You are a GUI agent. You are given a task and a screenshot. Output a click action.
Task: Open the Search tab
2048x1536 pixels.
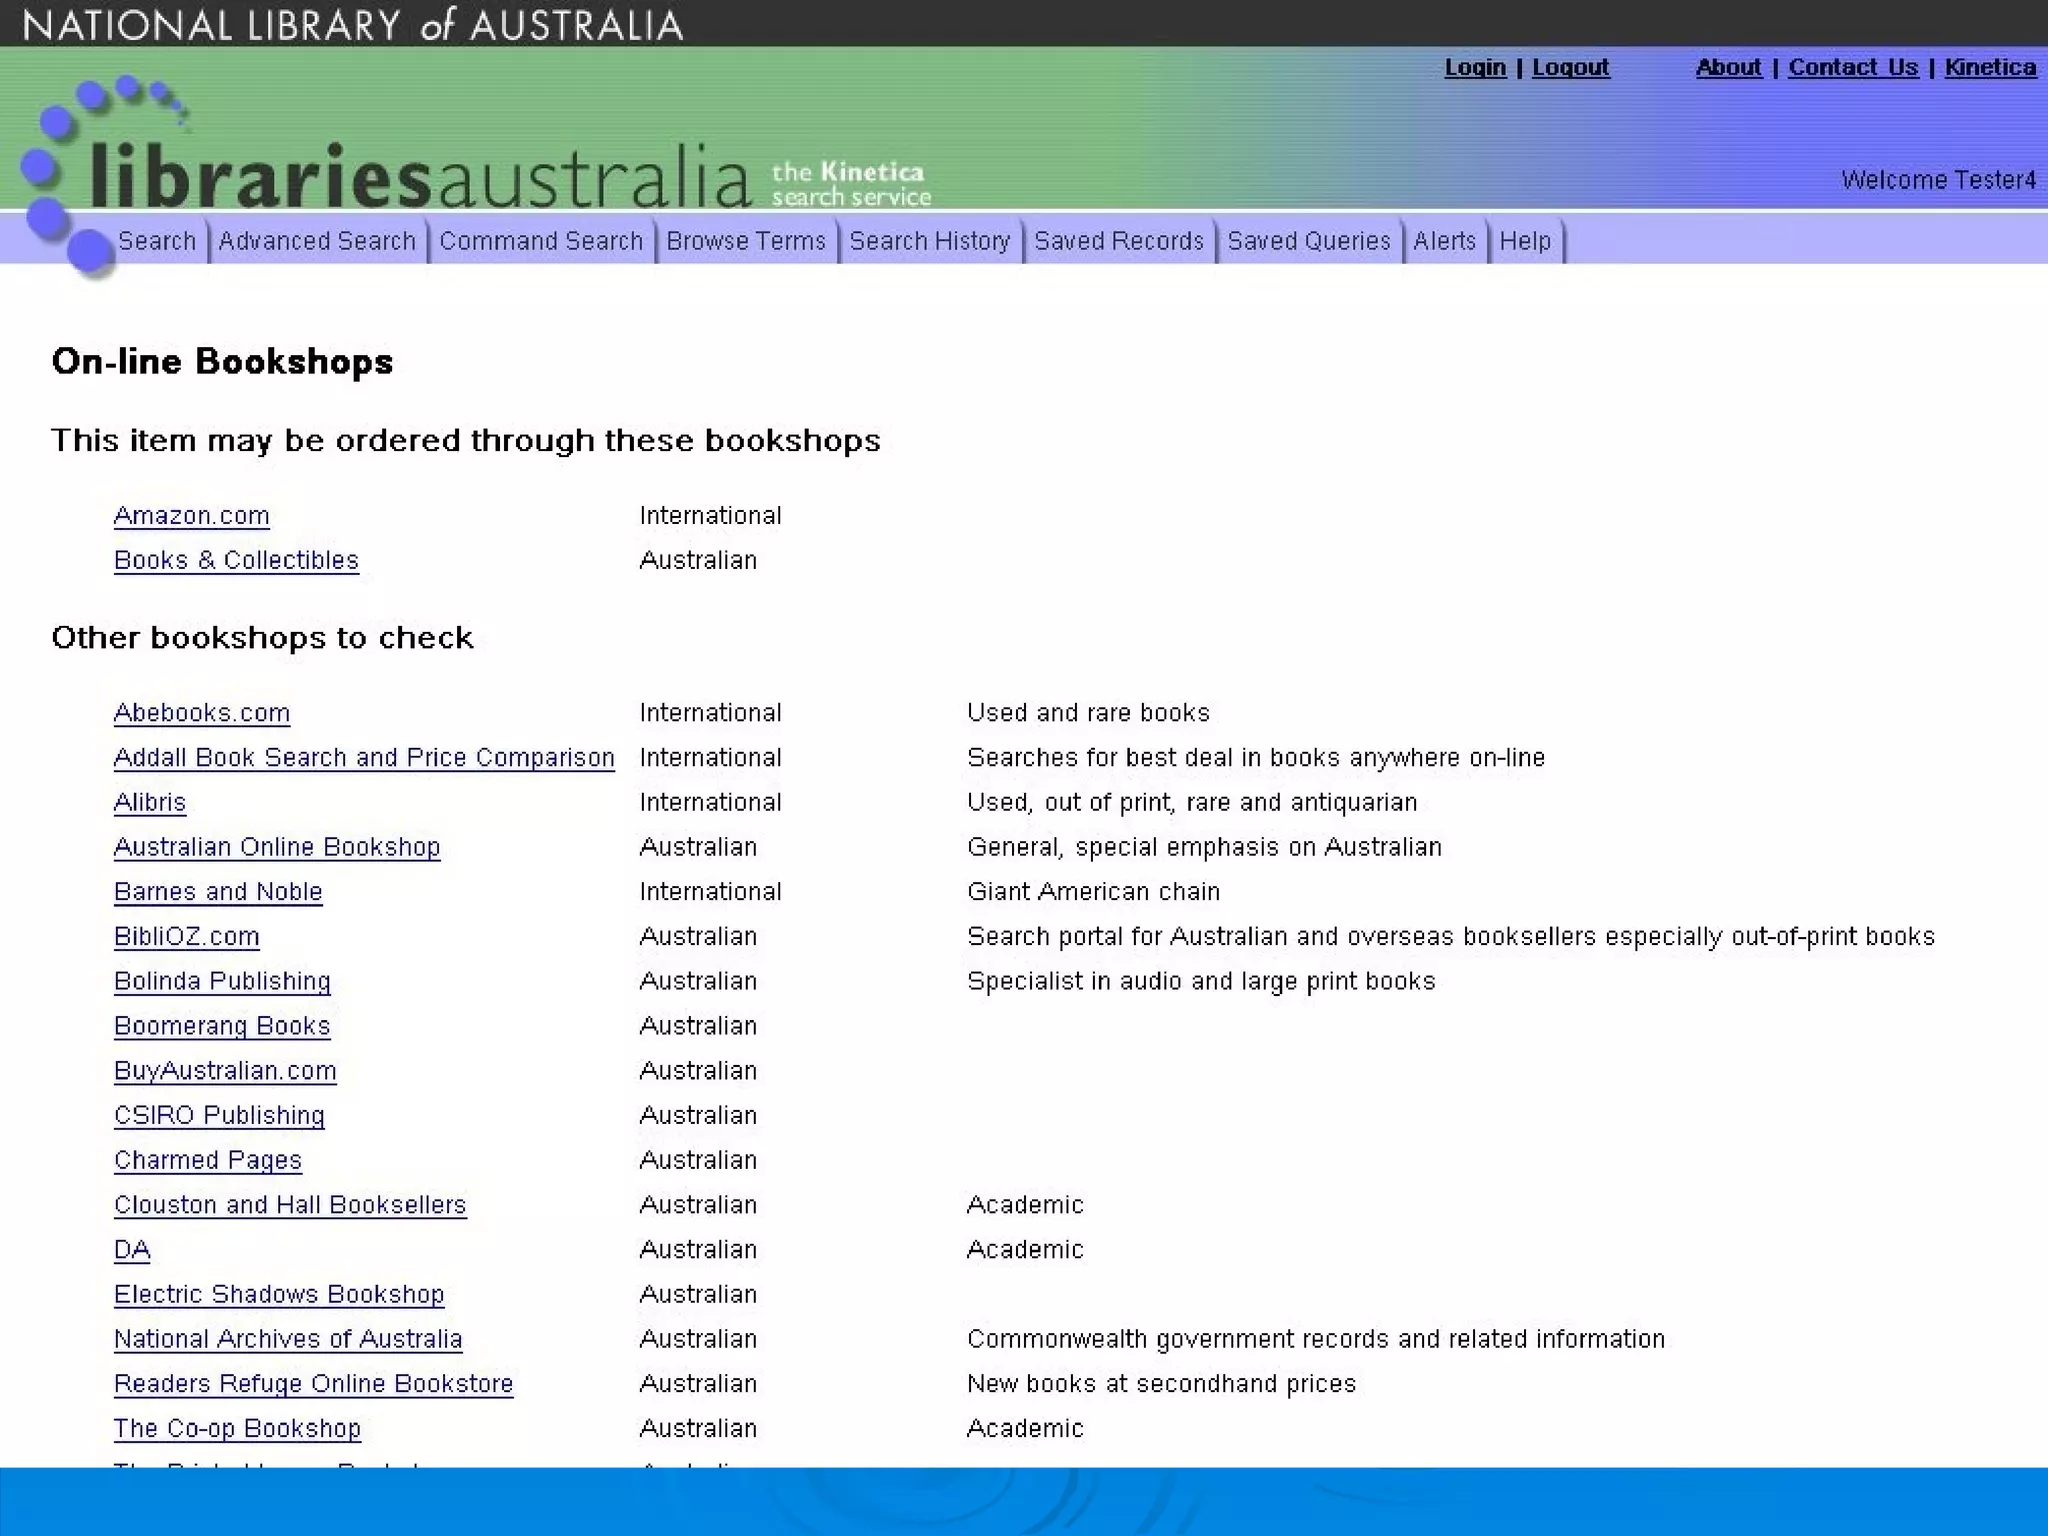coord(157,241)
